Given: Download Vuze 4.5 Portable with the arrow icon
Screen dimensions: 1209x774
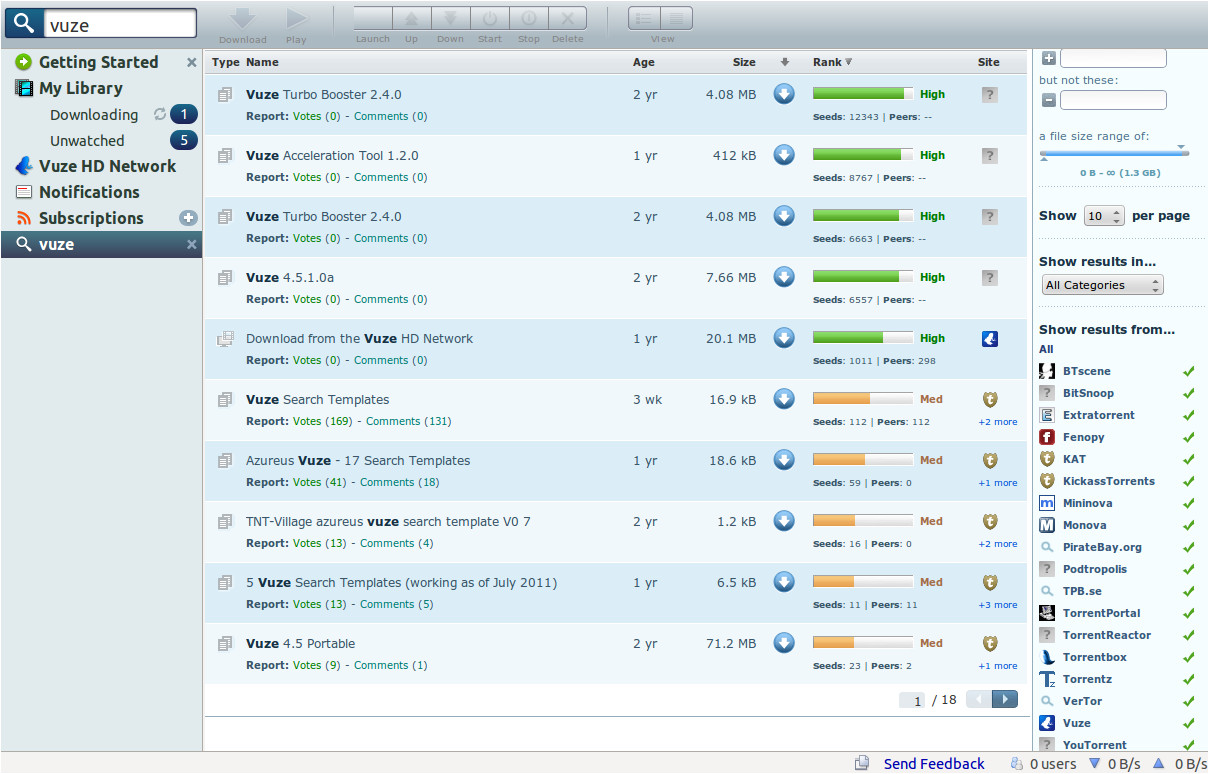Looking at the screenshot, I should (784, 643).
